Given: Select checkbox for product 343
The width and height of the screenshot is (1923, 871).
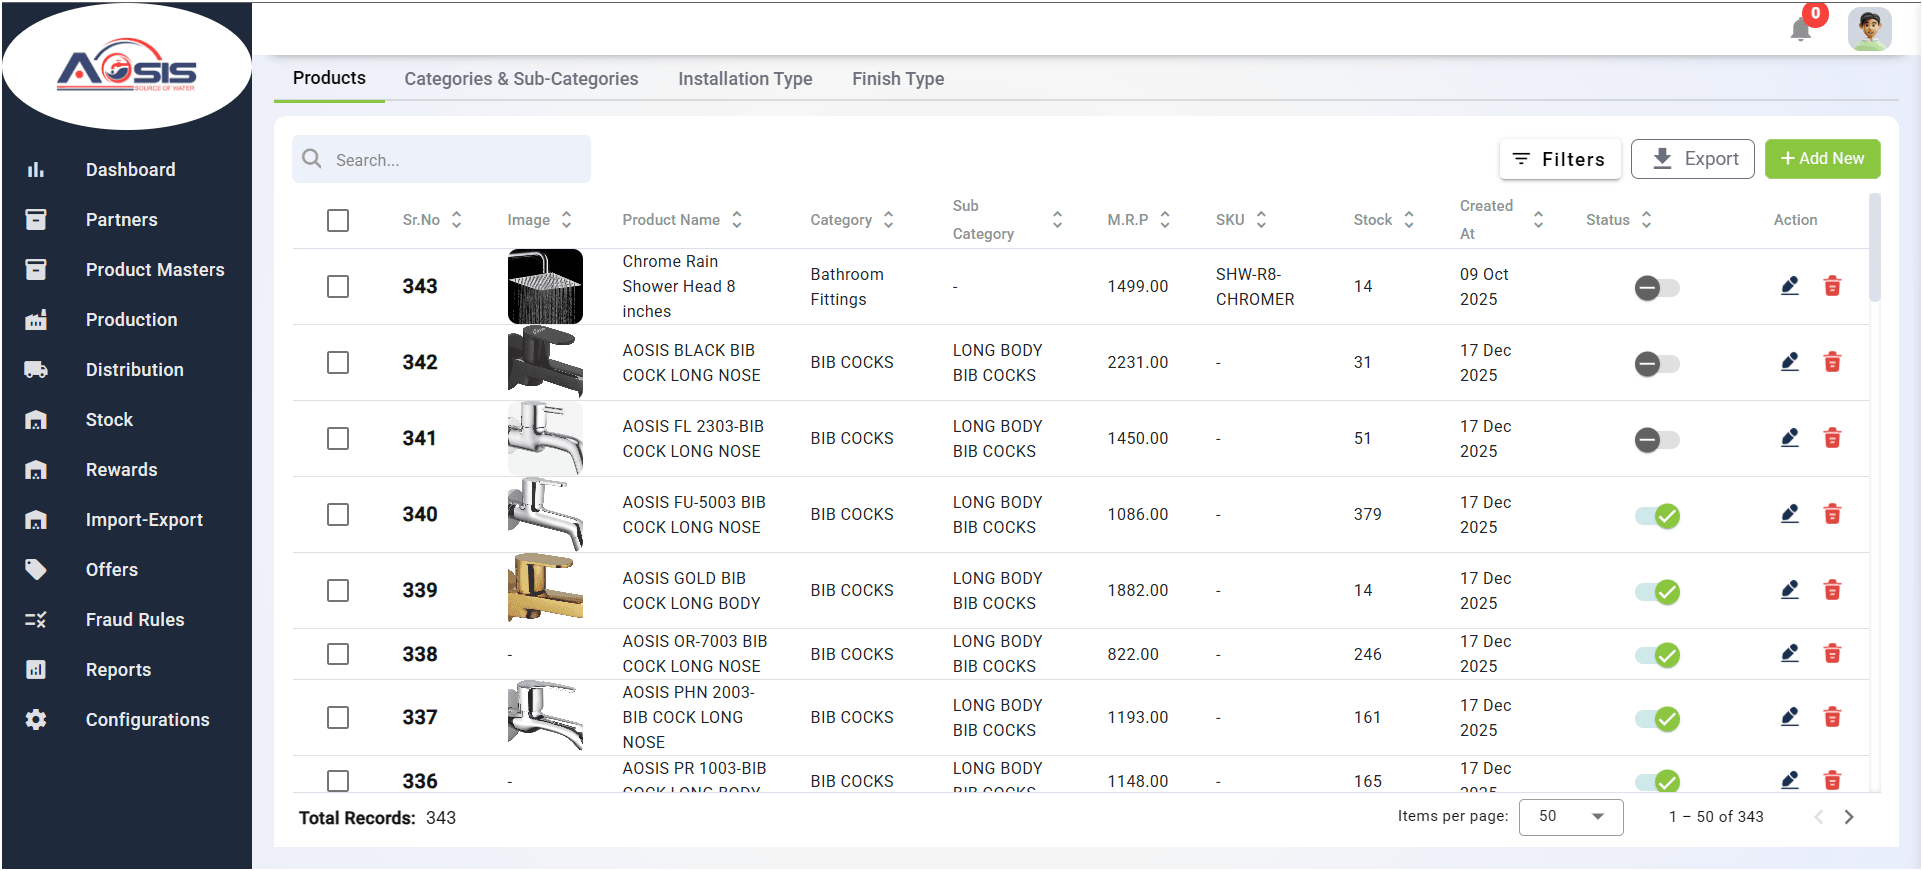Looking at the screenshot, I should (338, 286).
